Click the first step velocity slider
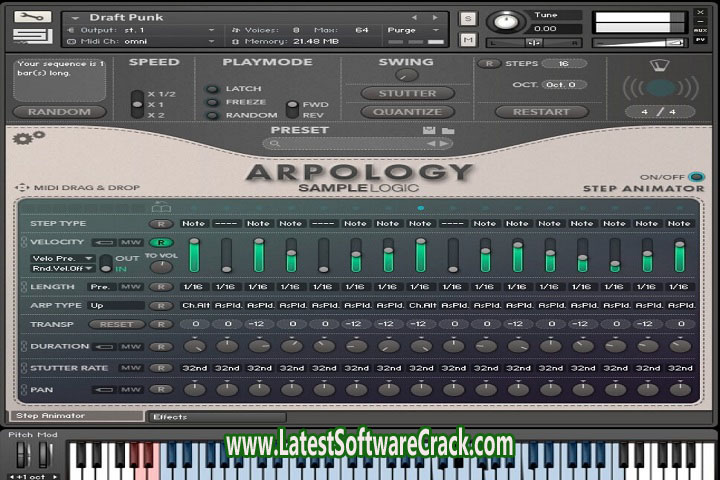Screen dimensions: 720x480 (194, 255)
